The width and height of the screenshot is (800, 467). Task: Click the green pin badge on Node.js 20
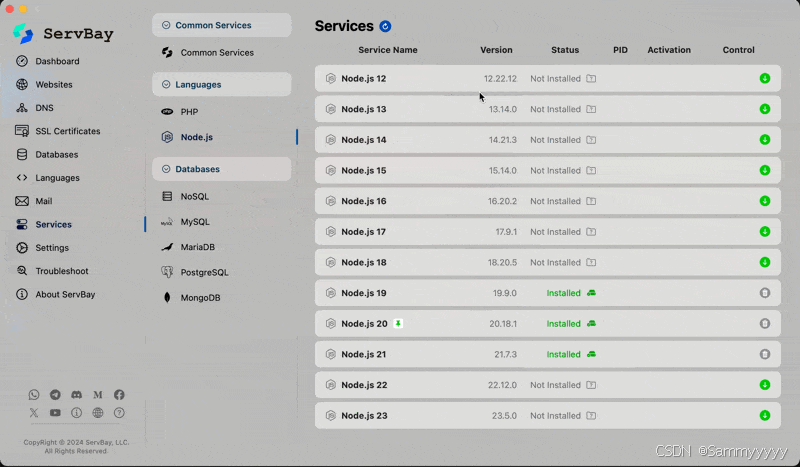398,323
